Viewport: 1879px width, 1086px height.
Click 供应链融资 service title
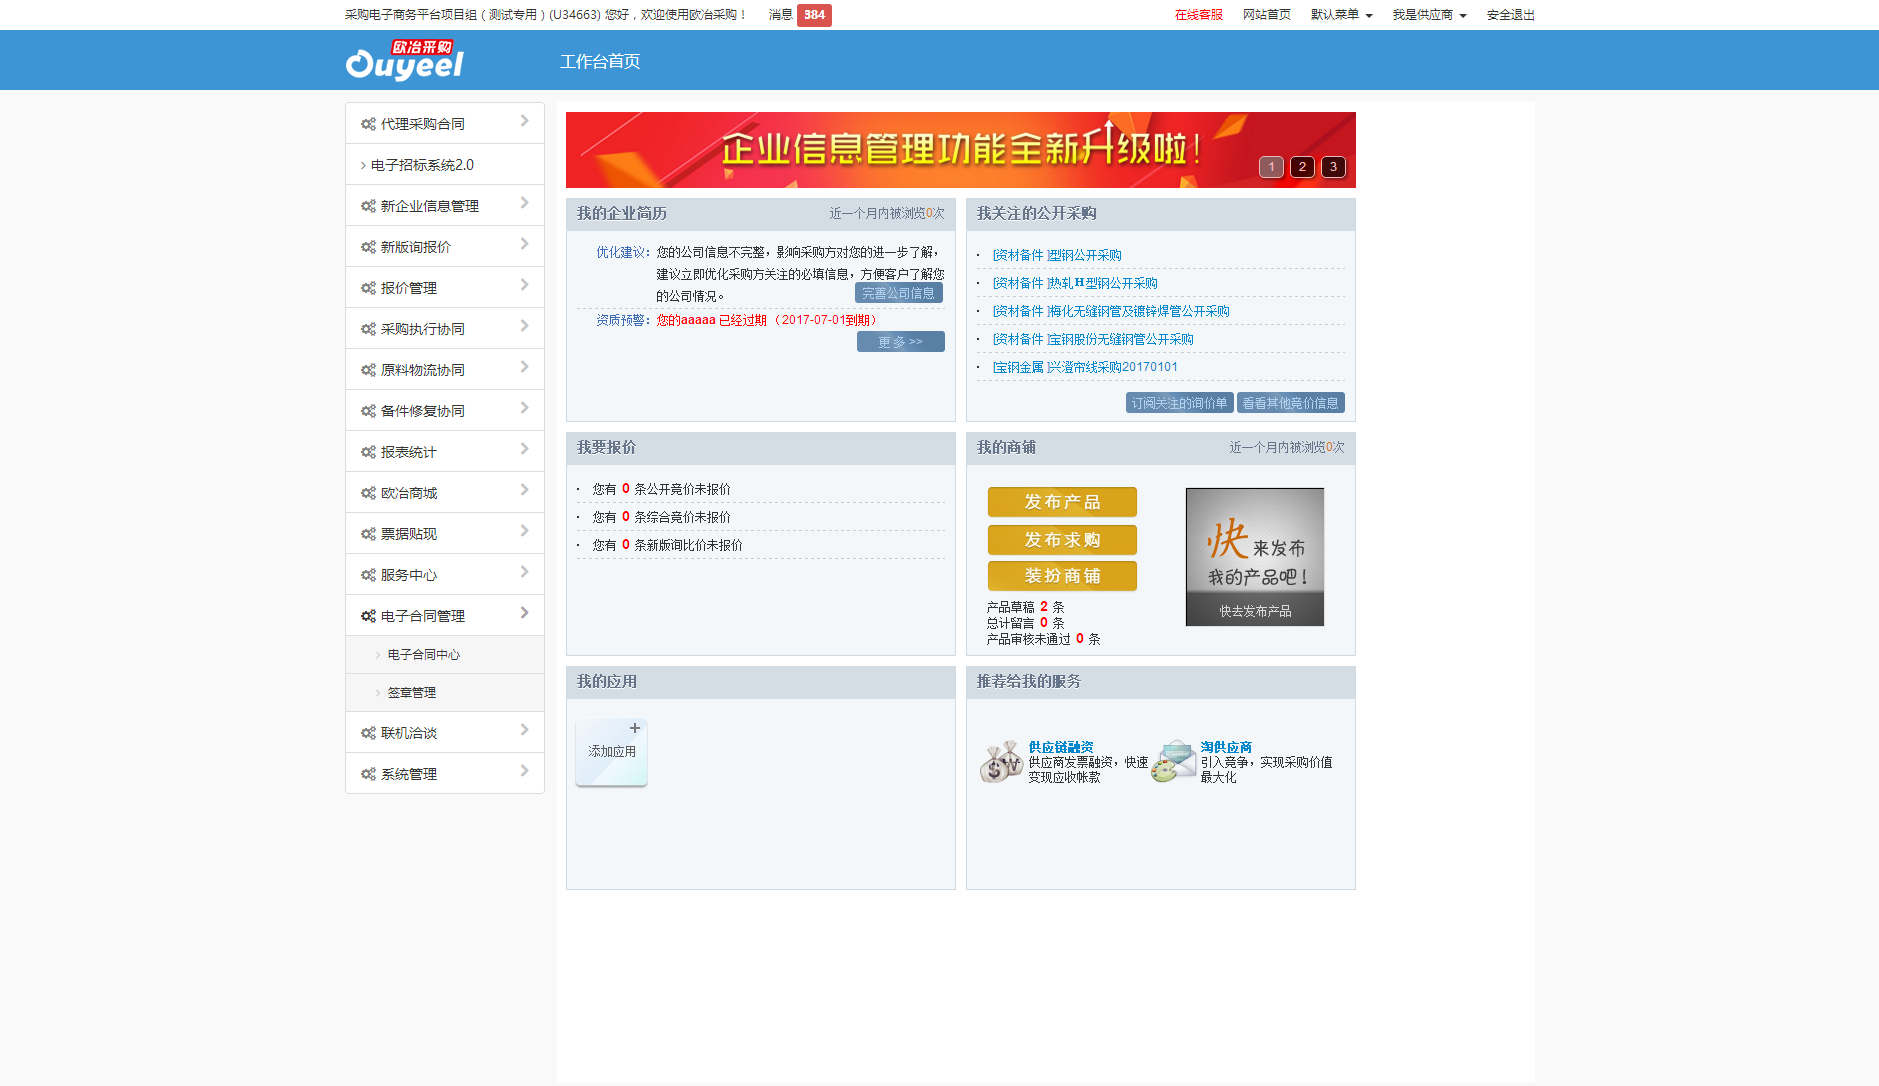click(x=1060, y=747)
